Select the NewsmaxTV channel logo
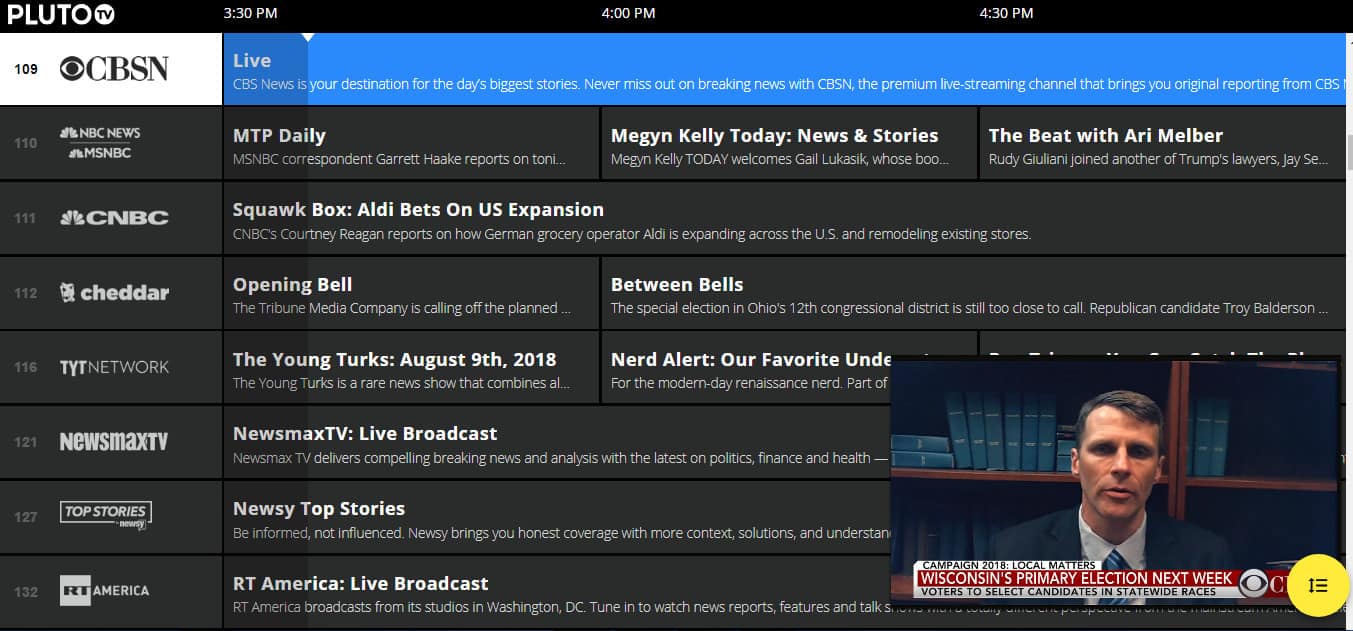1353x631 pixels. 114,441
